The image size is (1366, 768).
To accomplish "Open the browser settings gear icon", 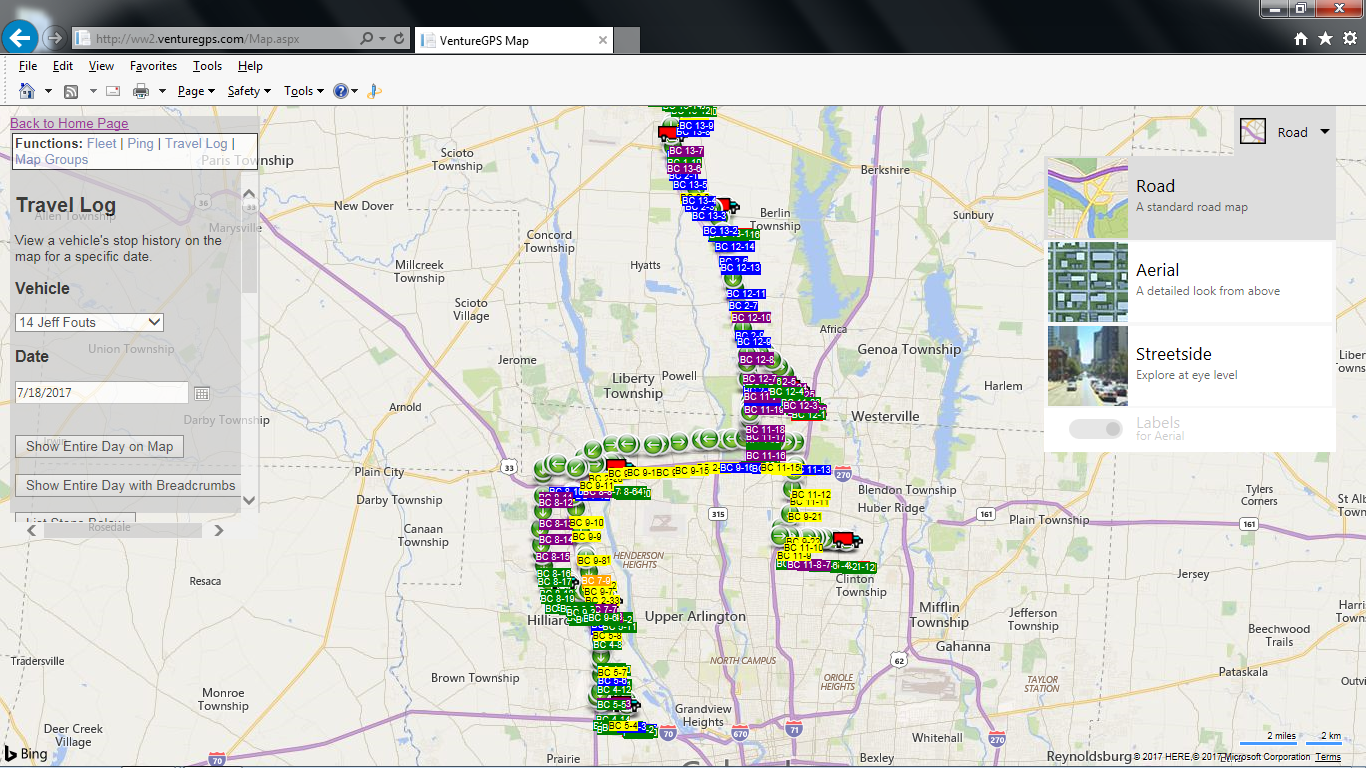I will tap(1349, 38).
